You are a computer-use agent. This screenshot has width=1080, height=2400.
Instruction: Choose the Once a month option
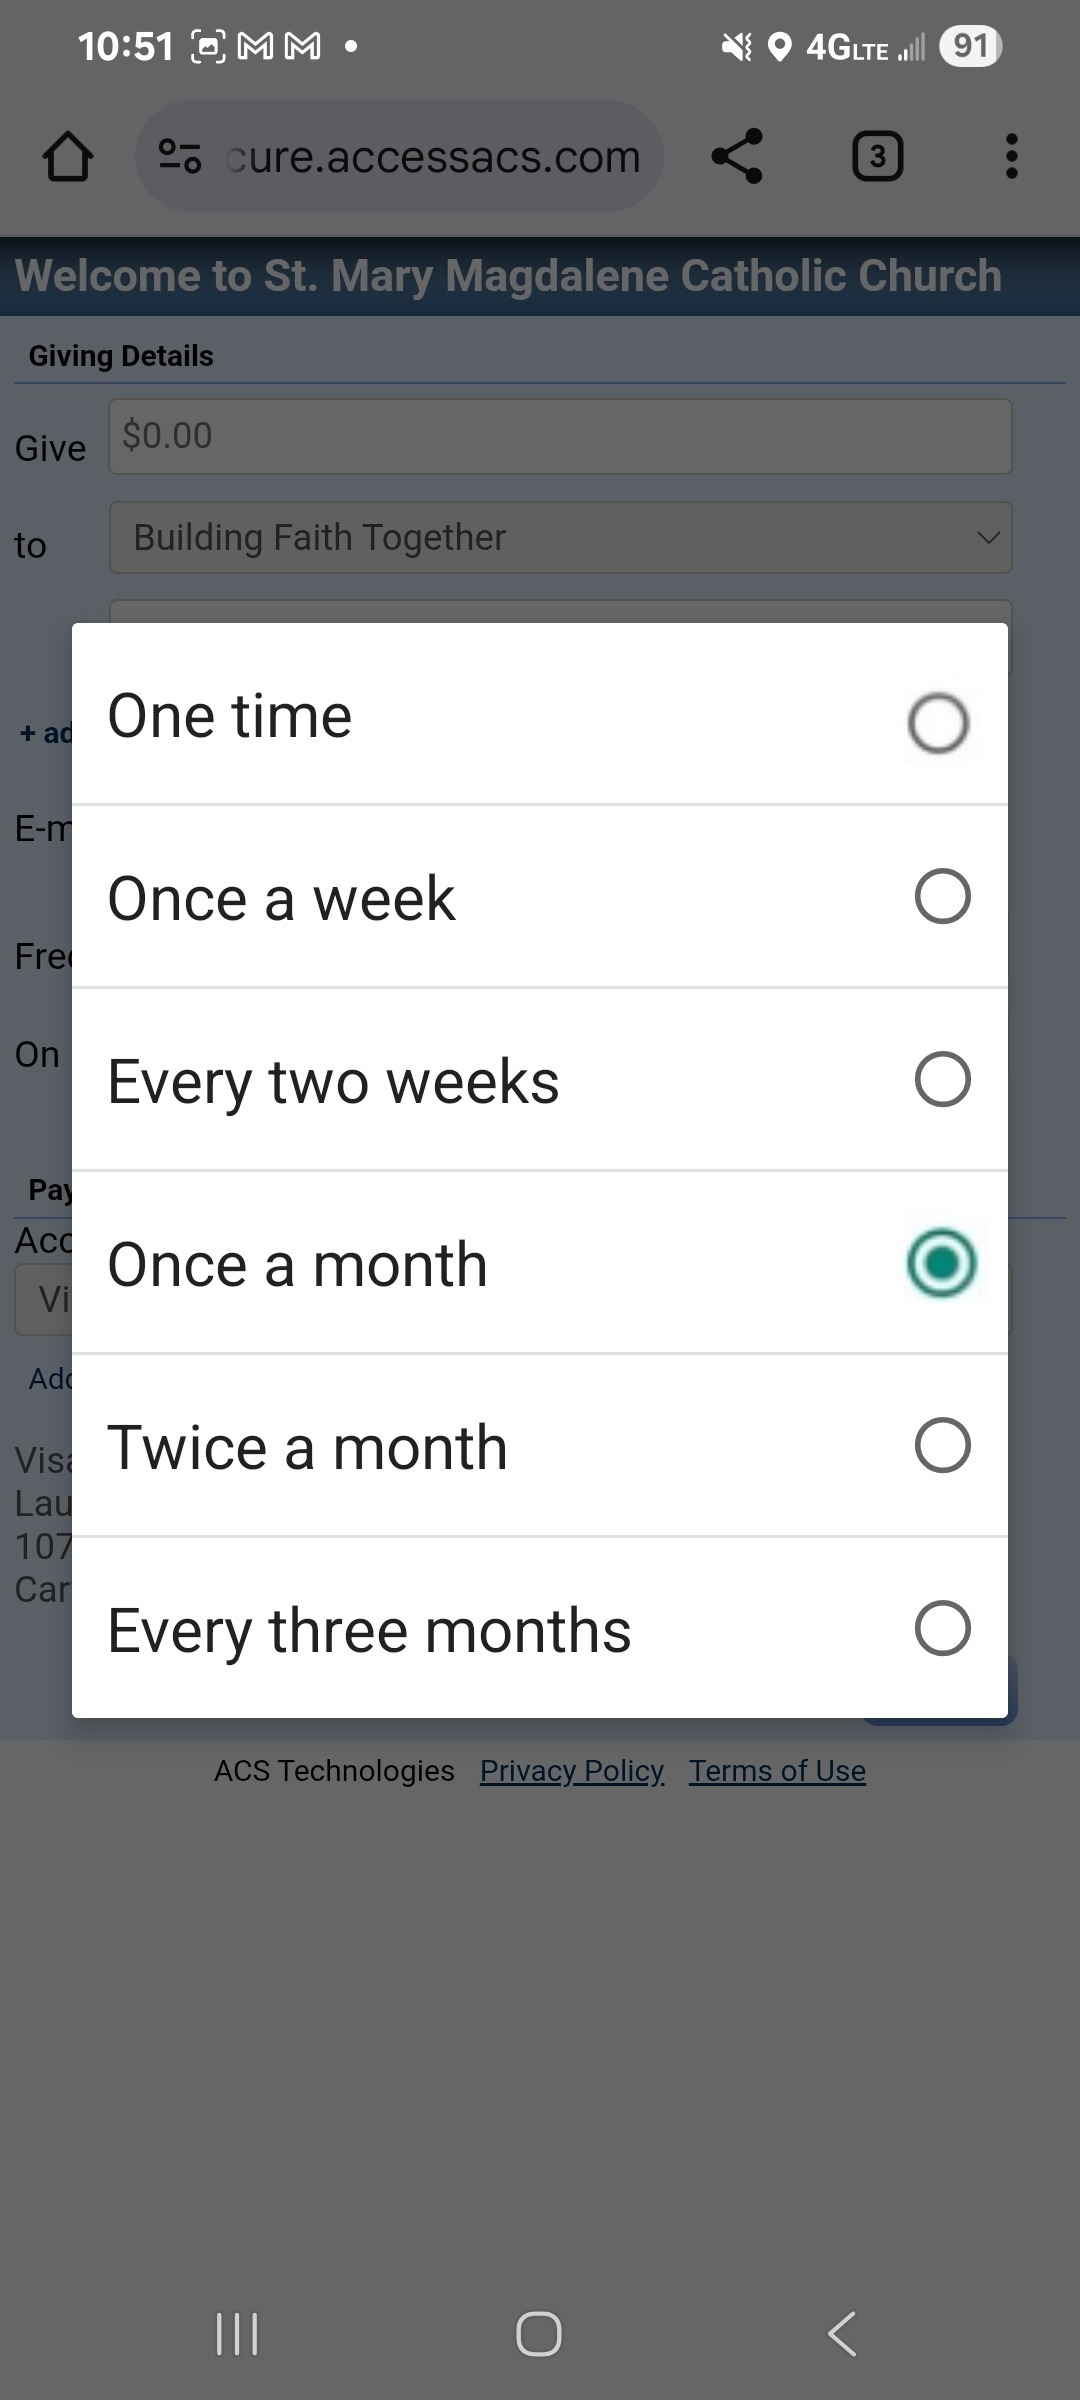click(x=540, y=1263)
